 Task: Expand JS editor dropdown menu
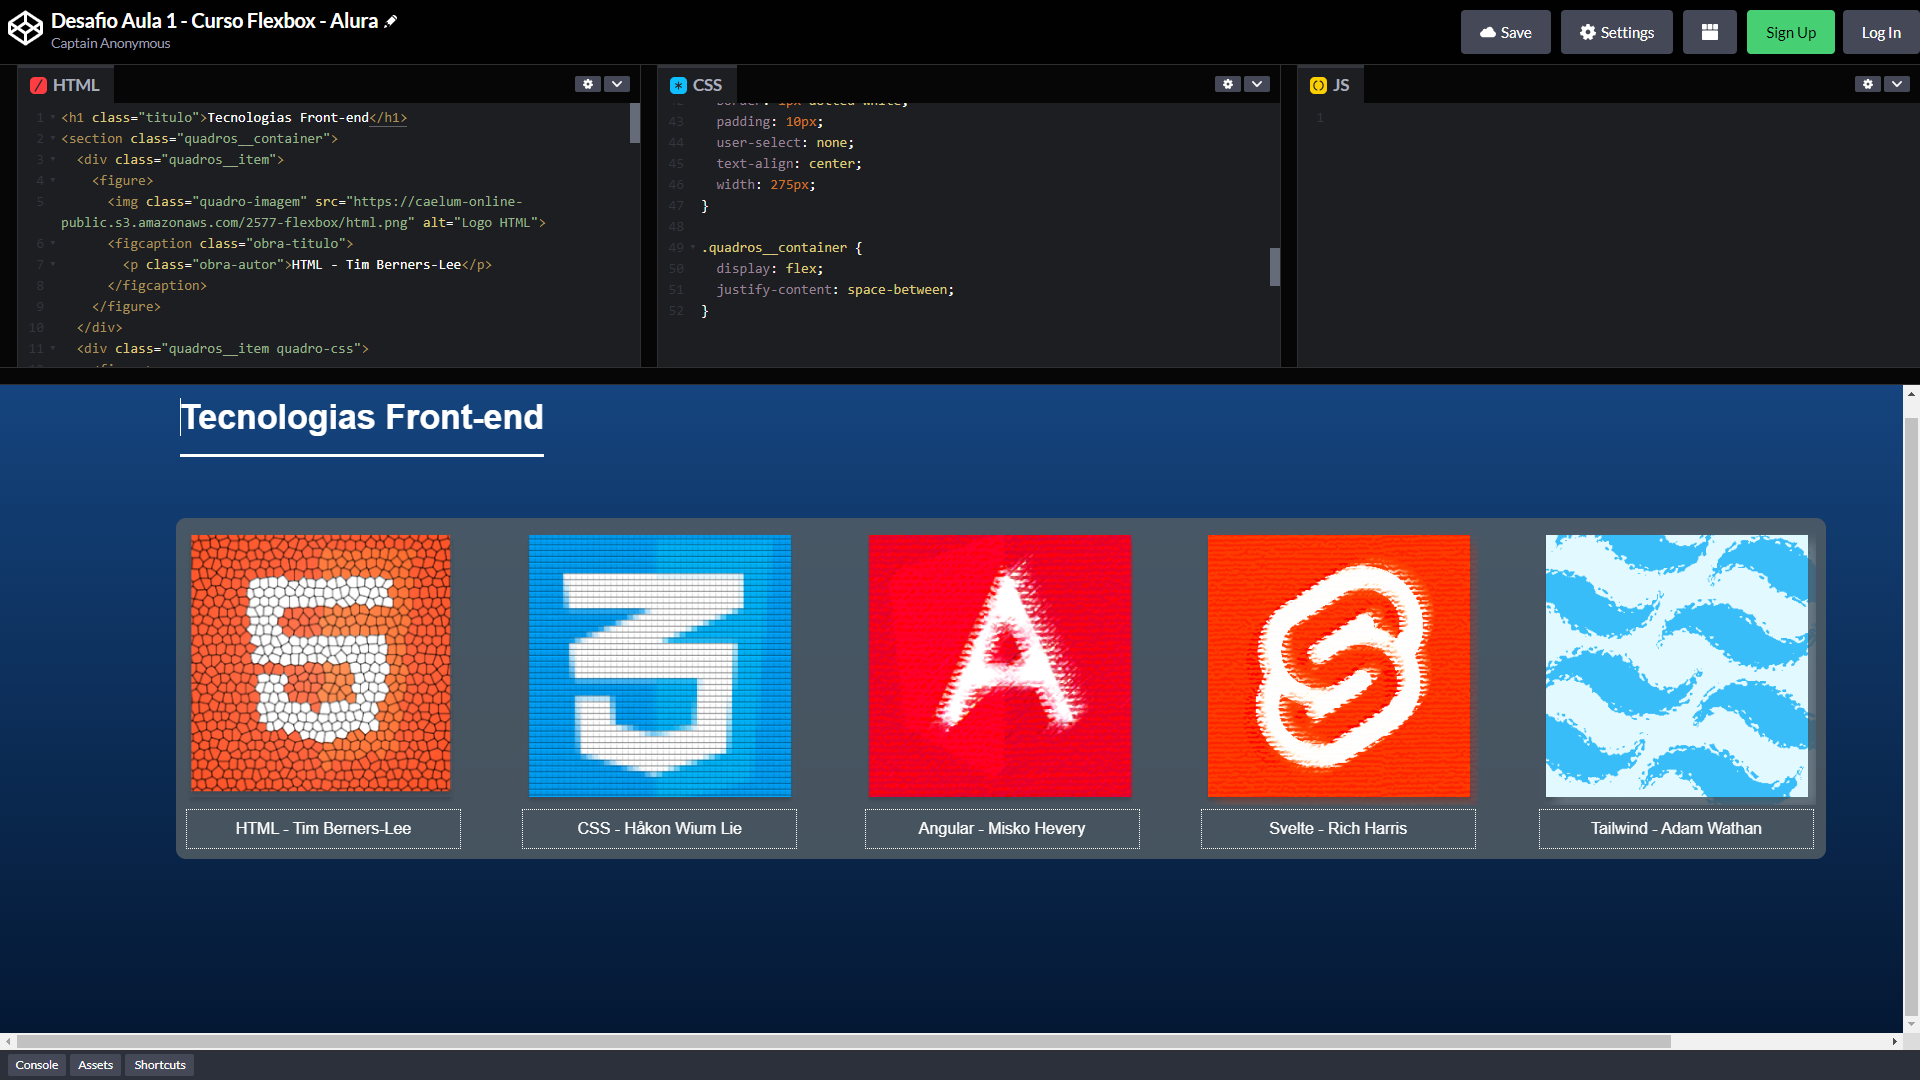[1897, 84]
